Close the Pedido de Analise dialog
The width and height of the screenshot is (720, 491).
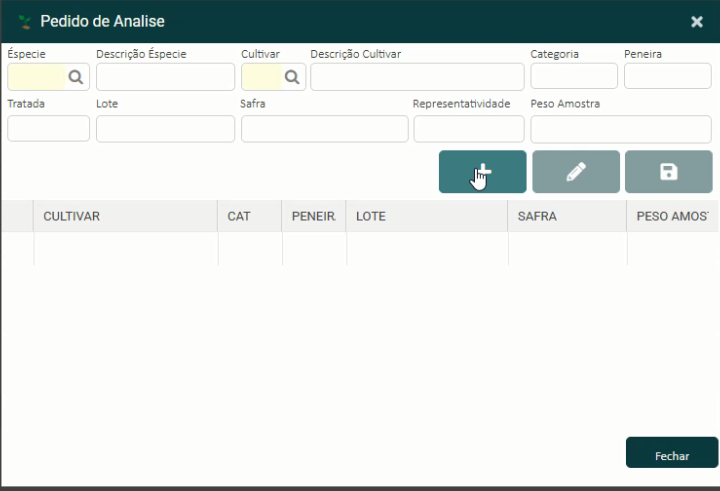coord(697,21)
